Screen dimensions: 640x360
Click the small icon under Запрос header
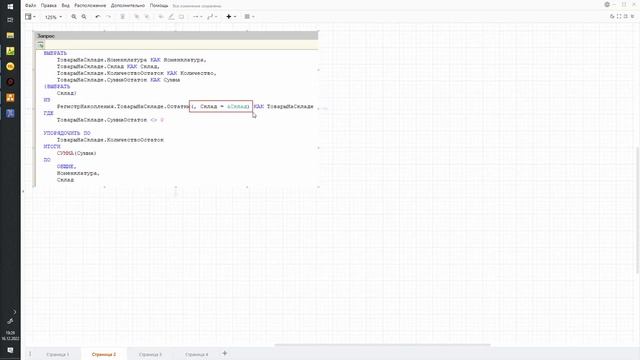[x=40, y=45]
